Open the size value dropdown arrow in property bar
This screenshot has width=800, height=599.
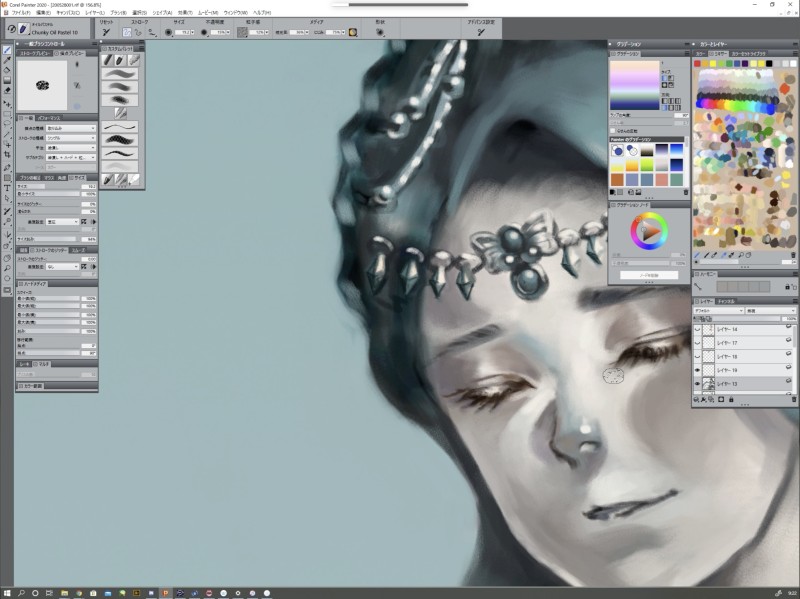192,32
